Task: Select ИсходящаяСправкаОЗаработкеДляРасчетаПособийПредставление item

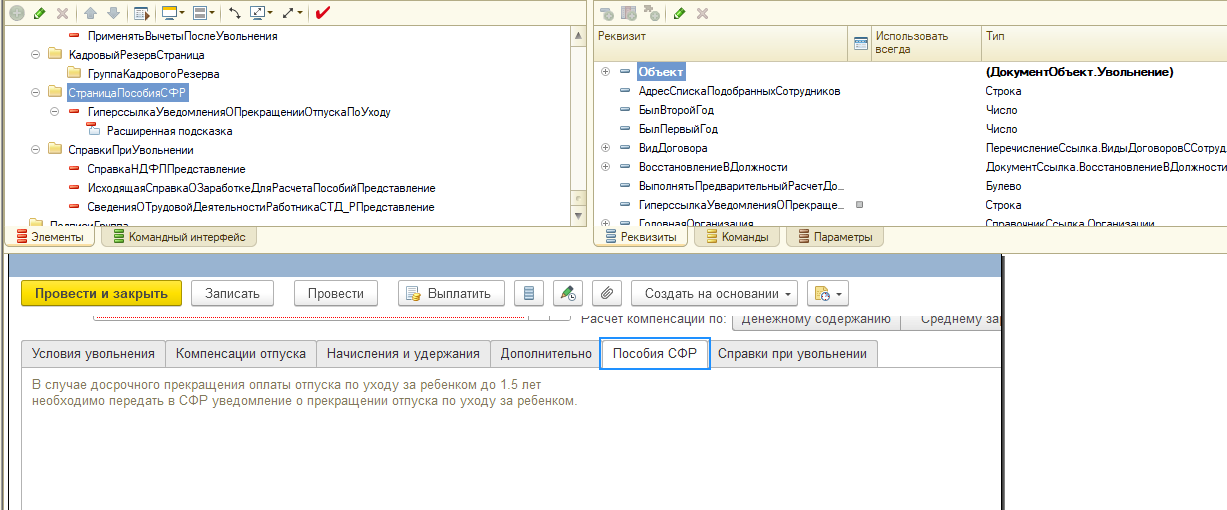Action: [261, 187]
